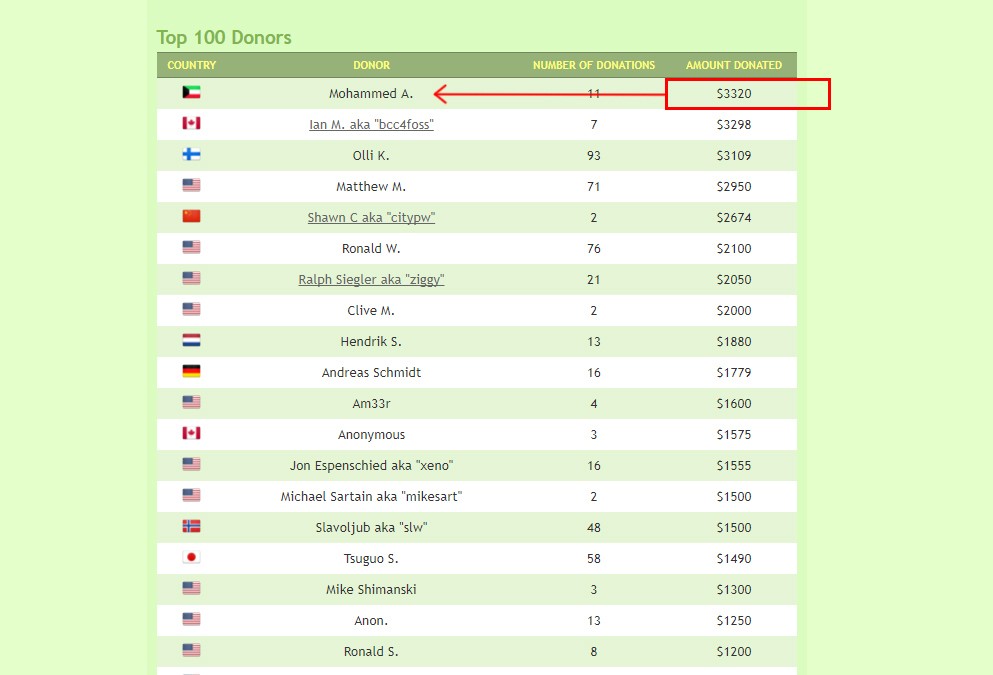Click the Amount Donated column header
The height and width of the screenshot is (675, 993).
734,65
